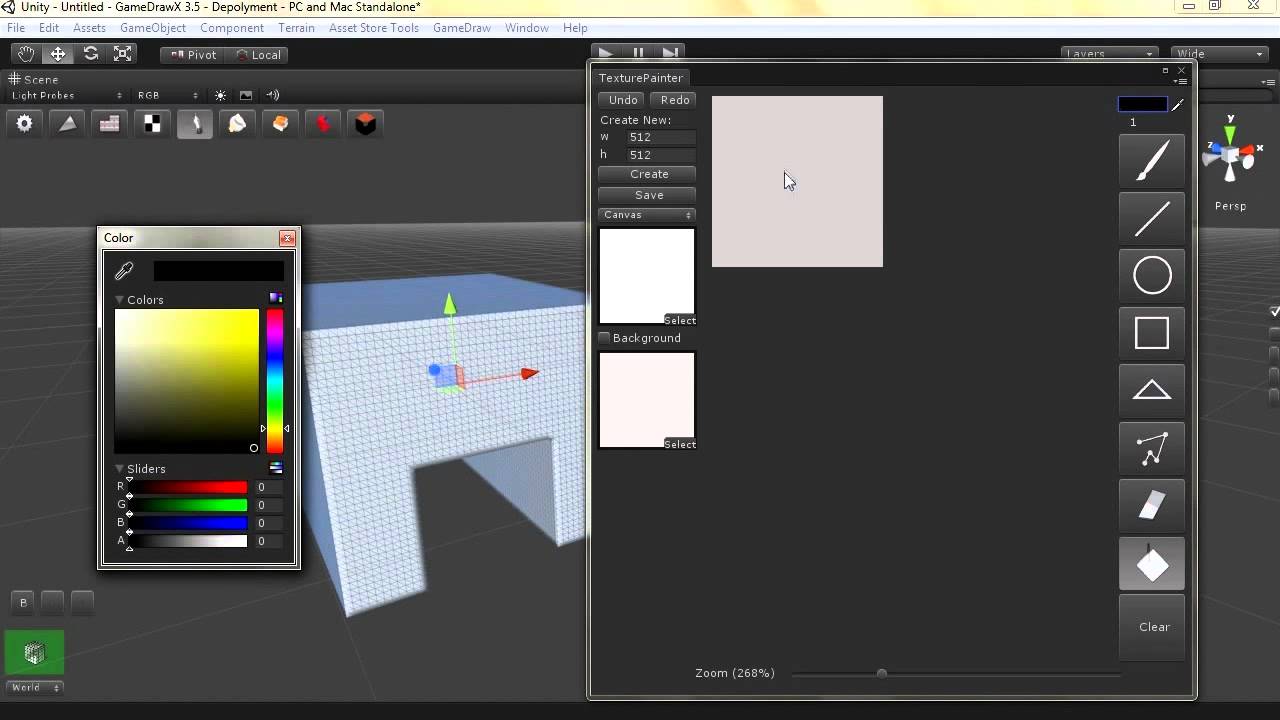Enable the Background checkbox

[604, 338]
